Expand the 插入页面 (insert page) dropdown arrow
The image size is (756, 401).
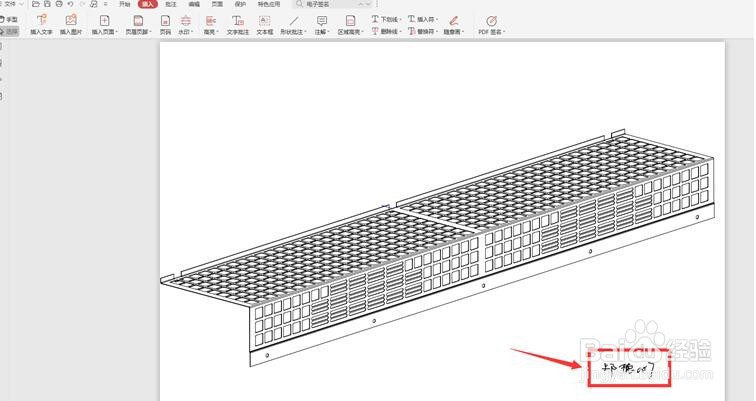[x=117, y=32]
